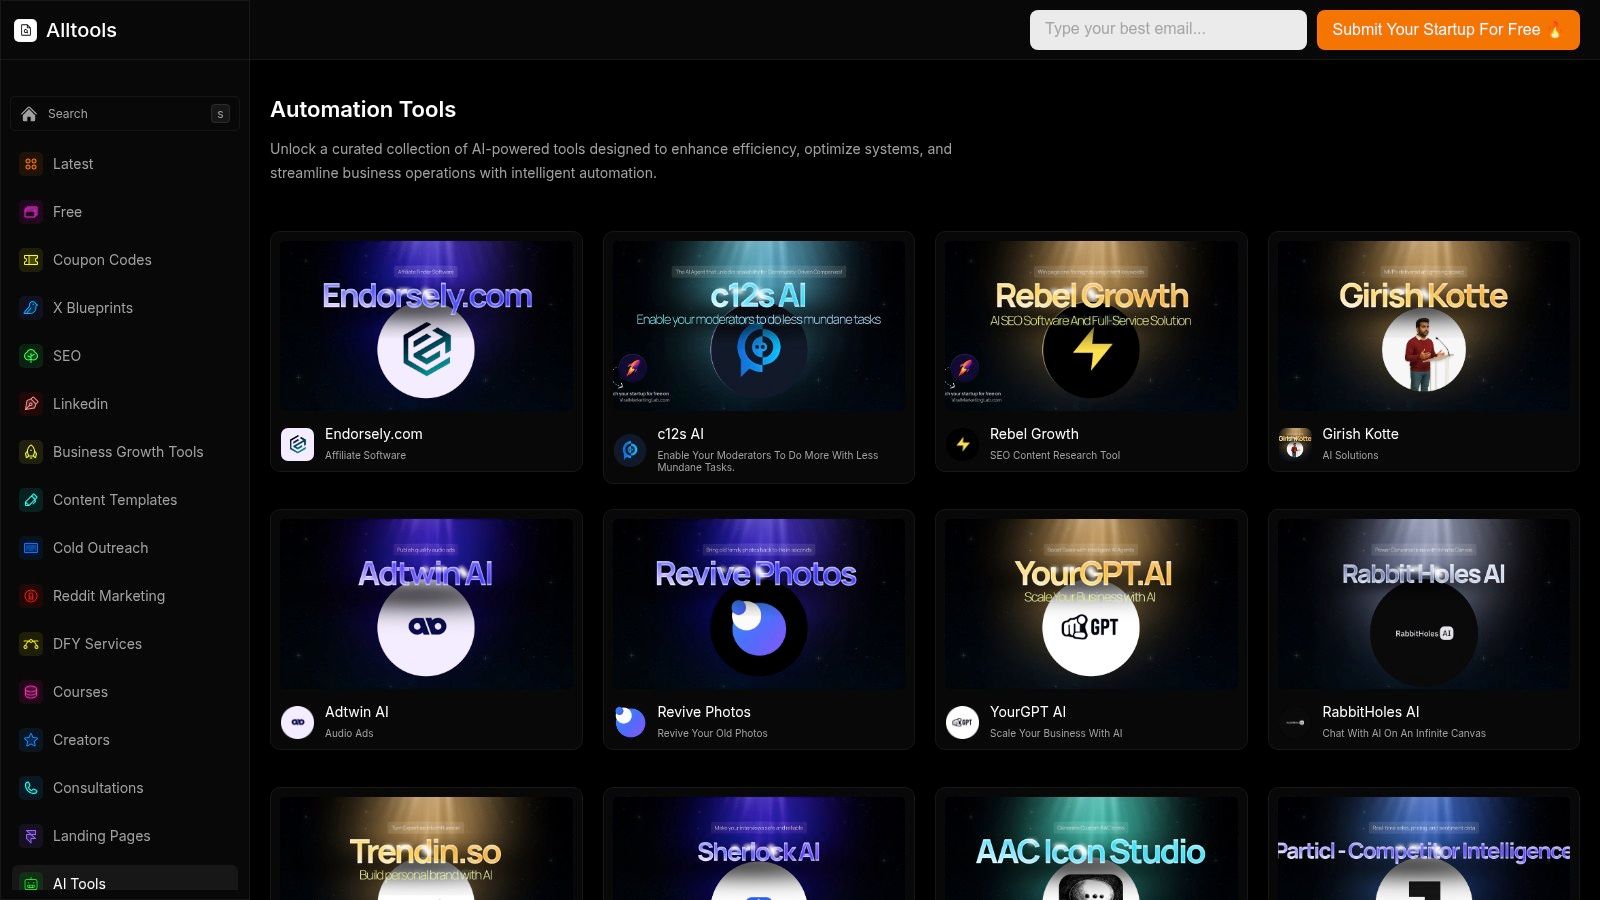The height and width of the screenshot is (900, 1600).
Task: Click the AI Tools sidebar icon
Action: tap(31, 884)
